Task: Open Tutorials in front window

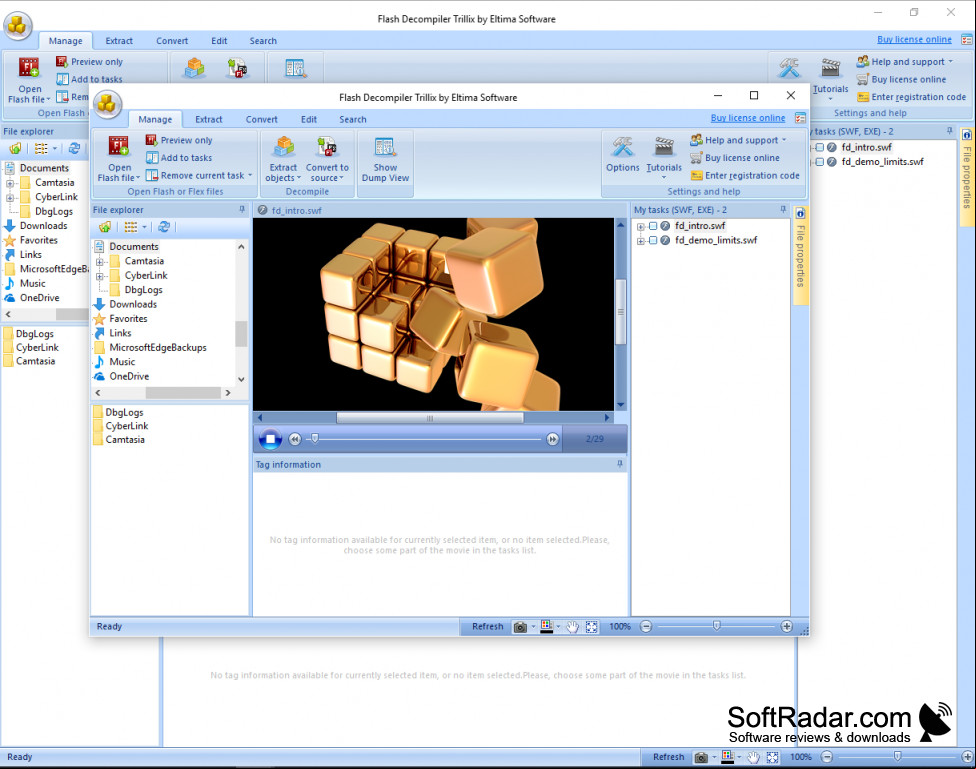Action: 664,157
